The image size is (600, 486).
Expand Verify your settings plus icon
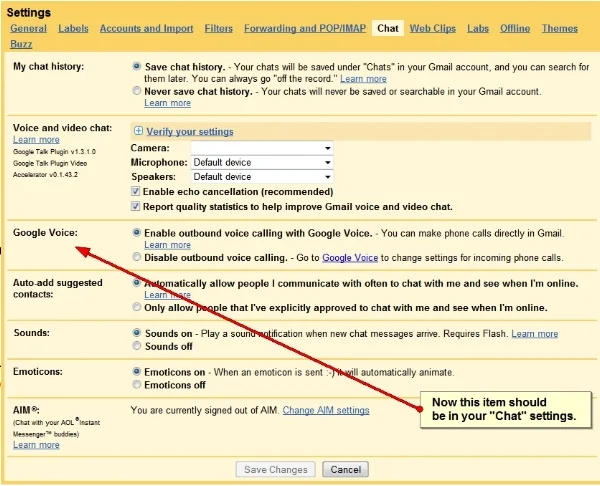coord(138,131)
